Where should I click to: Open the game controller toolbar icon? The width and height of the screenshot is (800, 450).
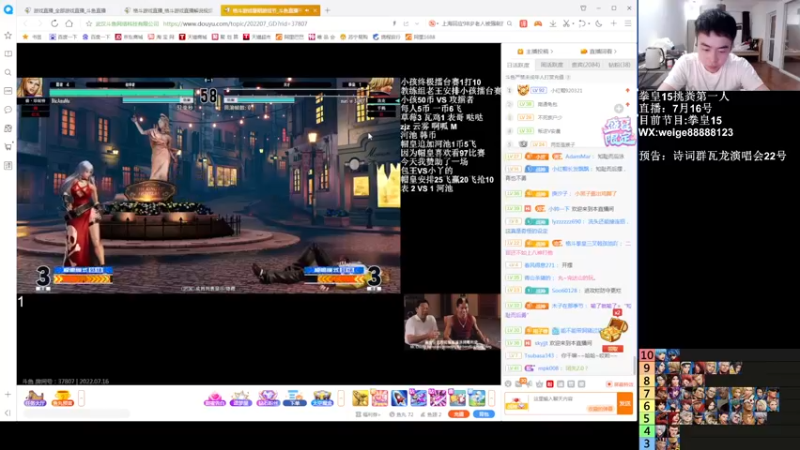point(538,23)
